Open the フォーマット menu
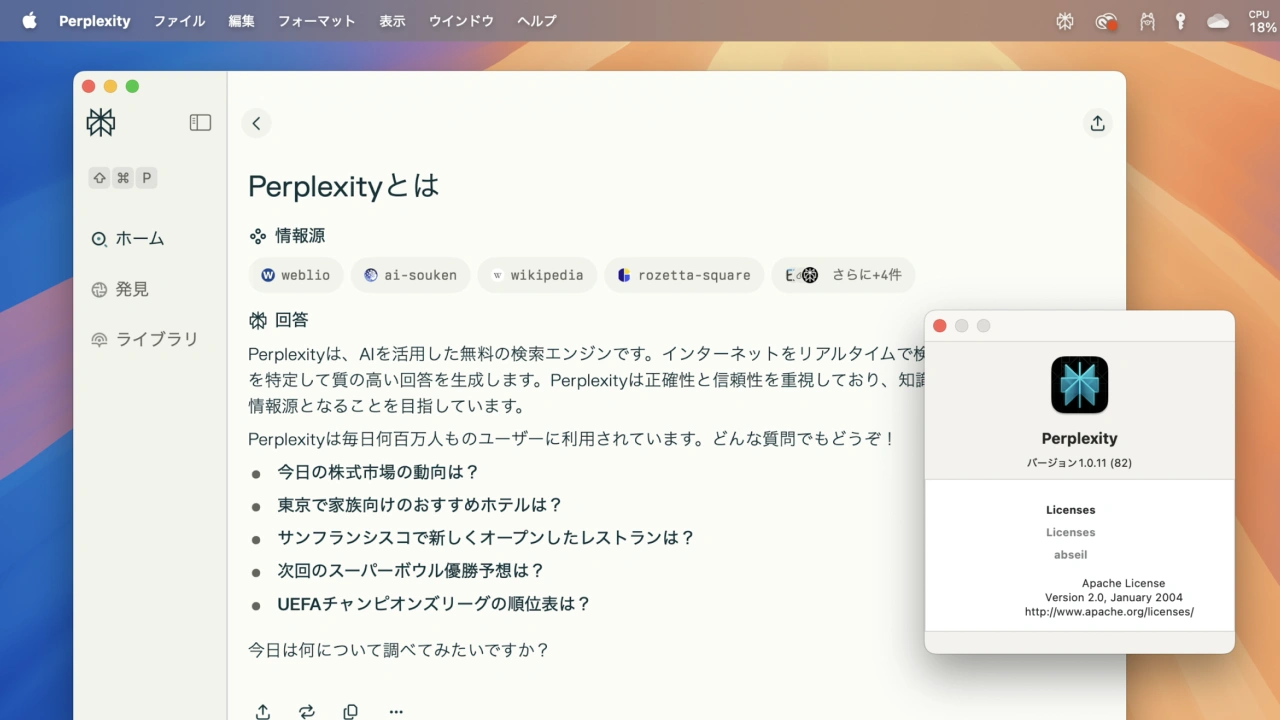Screen dimensions: 1280x720 317,20
